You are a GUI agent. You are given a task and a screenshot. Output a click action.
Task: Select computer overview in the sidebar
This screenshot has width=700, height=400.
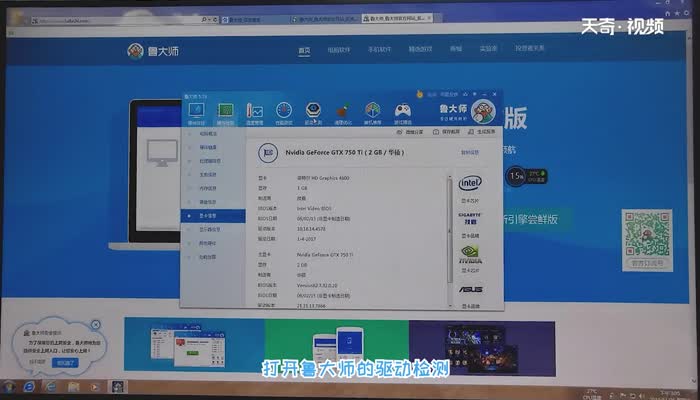click(208, 134)
